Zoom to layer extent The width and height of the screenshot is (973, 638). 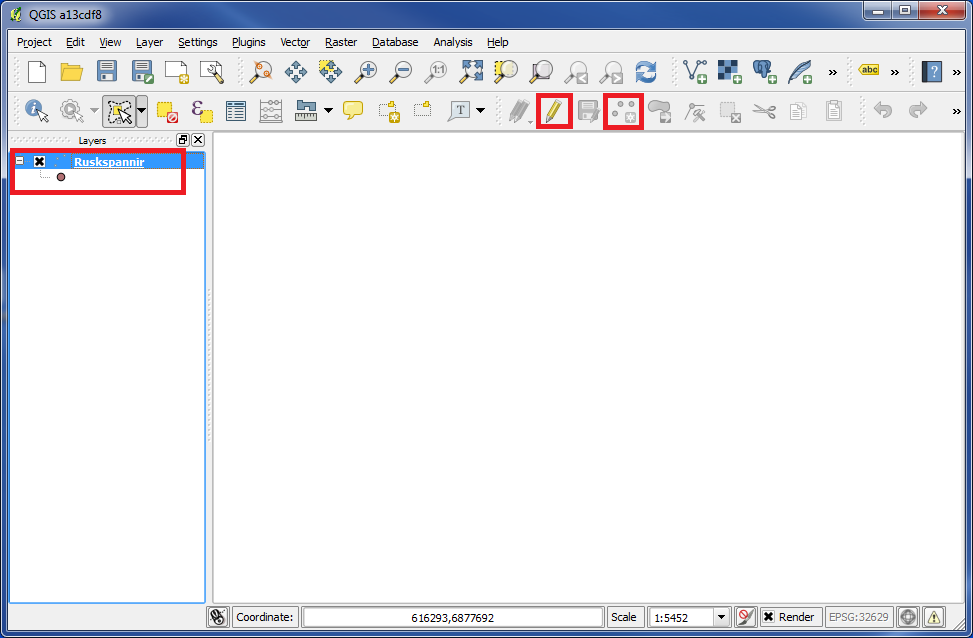(x=541, y=72)
